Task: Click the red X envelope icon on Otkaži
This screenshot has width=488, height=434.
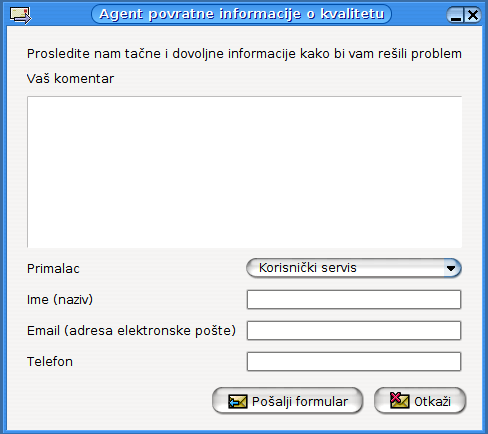Action: [400, 401]
